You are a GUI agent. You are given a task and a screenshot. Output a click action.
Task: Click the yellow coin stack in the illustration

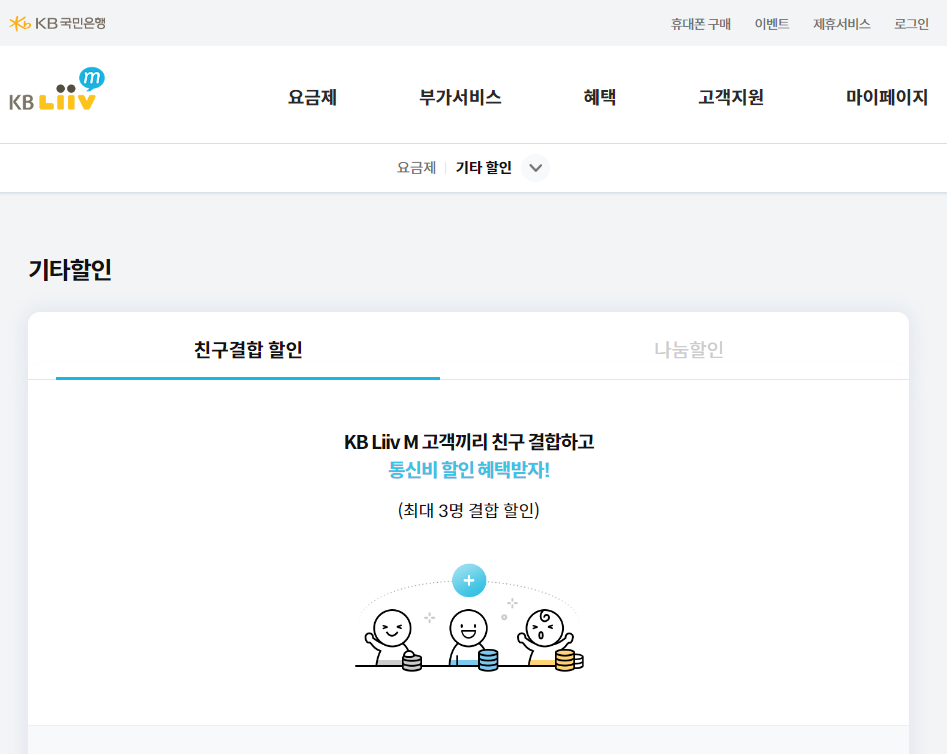565,658
